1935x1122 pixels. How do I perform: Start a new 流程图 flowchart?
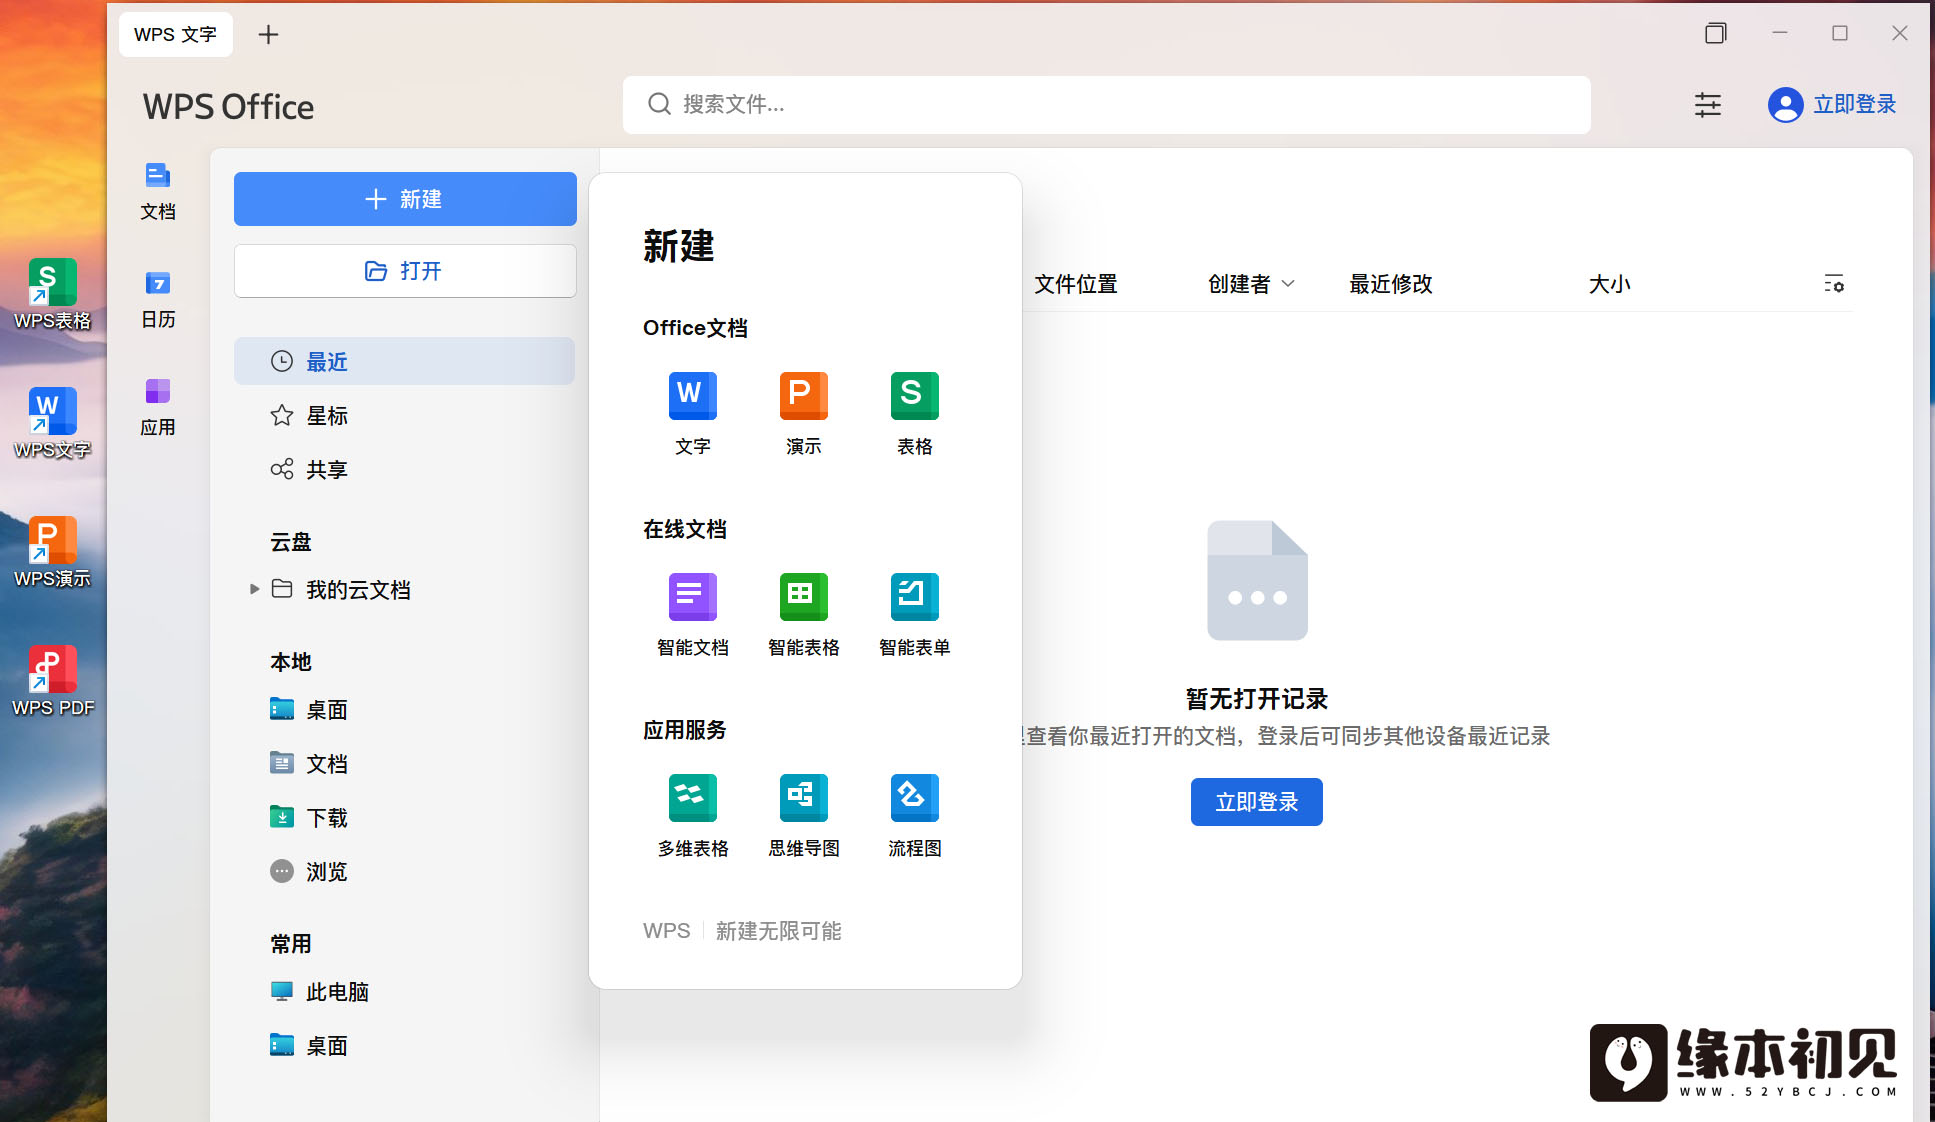(914, 799)
